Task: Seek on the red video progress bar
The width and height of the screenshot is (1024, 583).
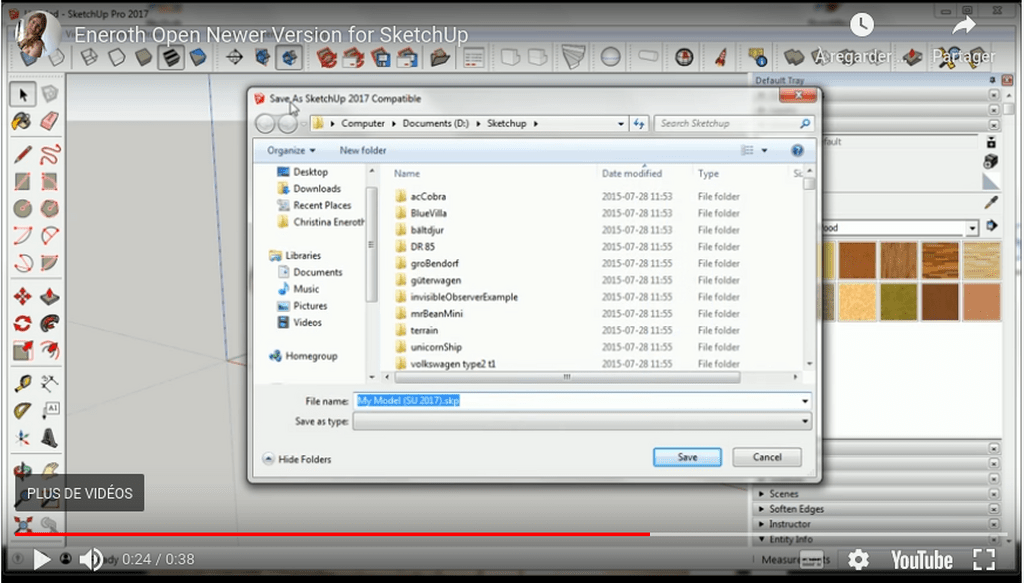Action: pos(332,534)
